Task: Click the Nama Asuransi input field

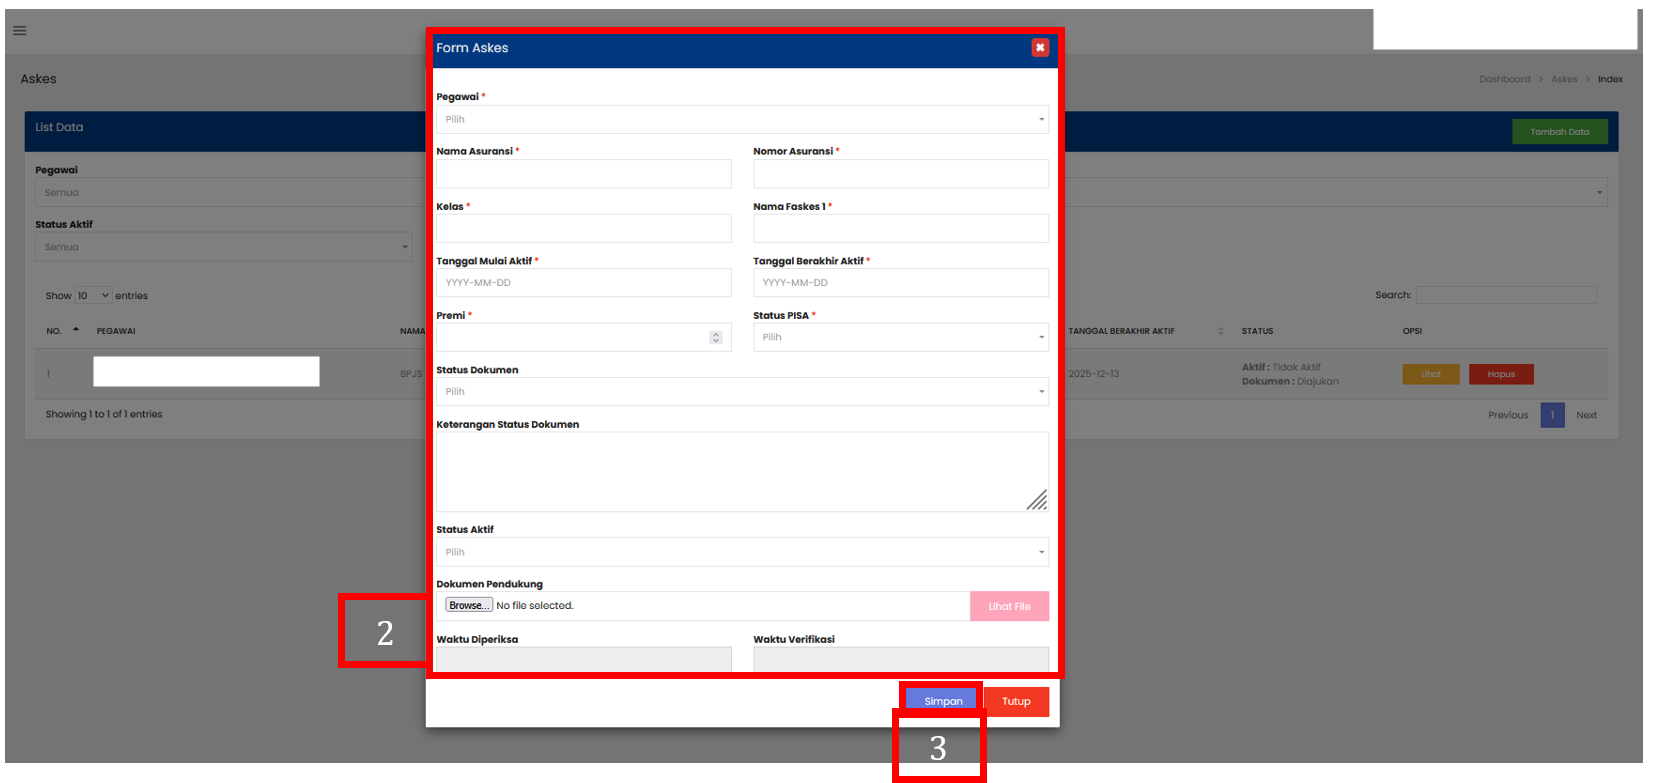Action: click(x=583, y=174)
